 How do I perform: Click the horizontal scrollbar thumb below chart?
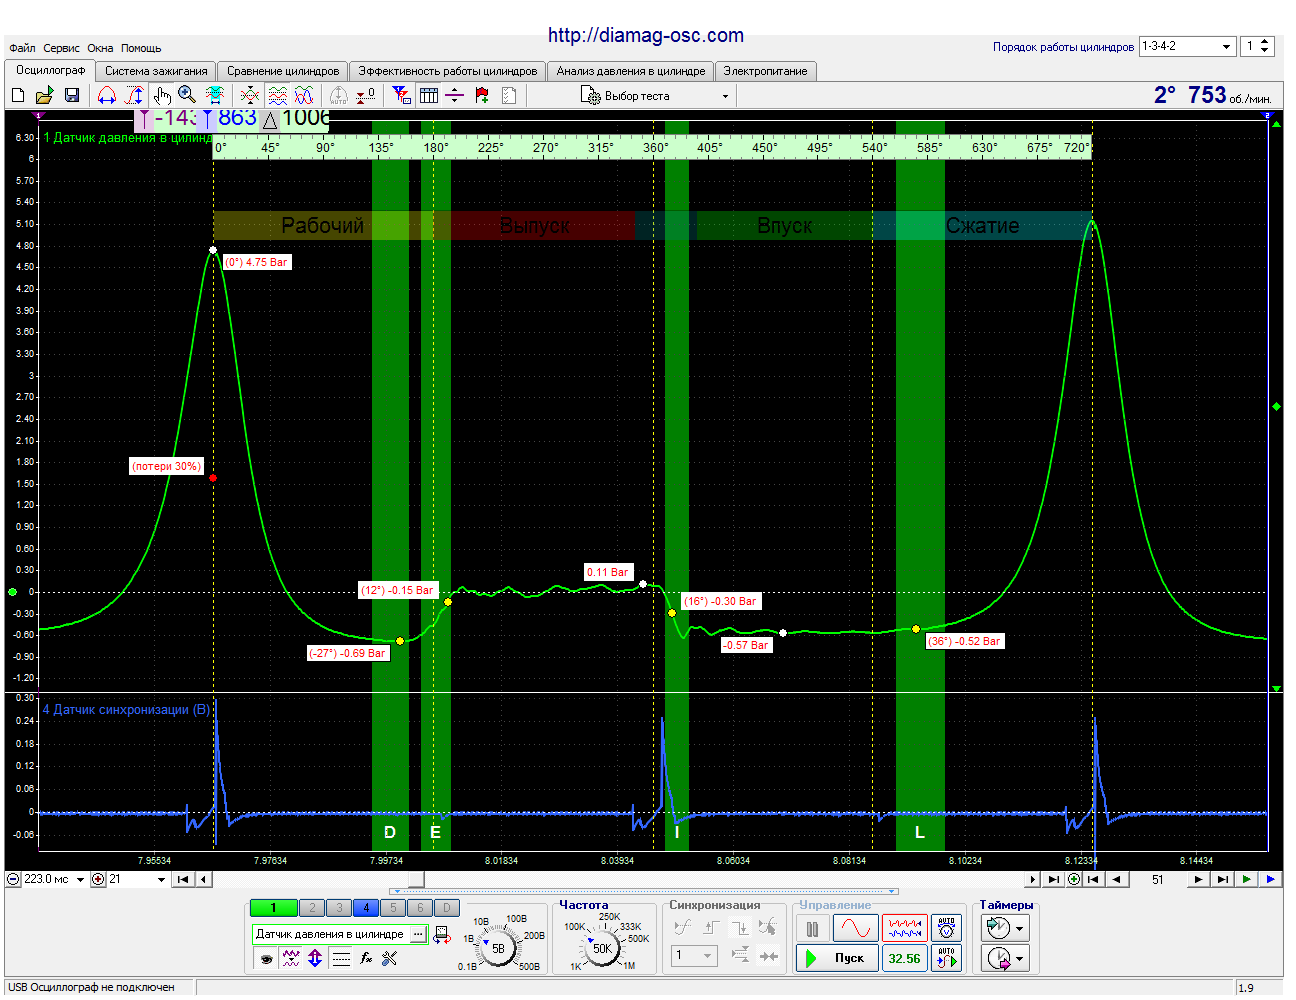point(416,880)
